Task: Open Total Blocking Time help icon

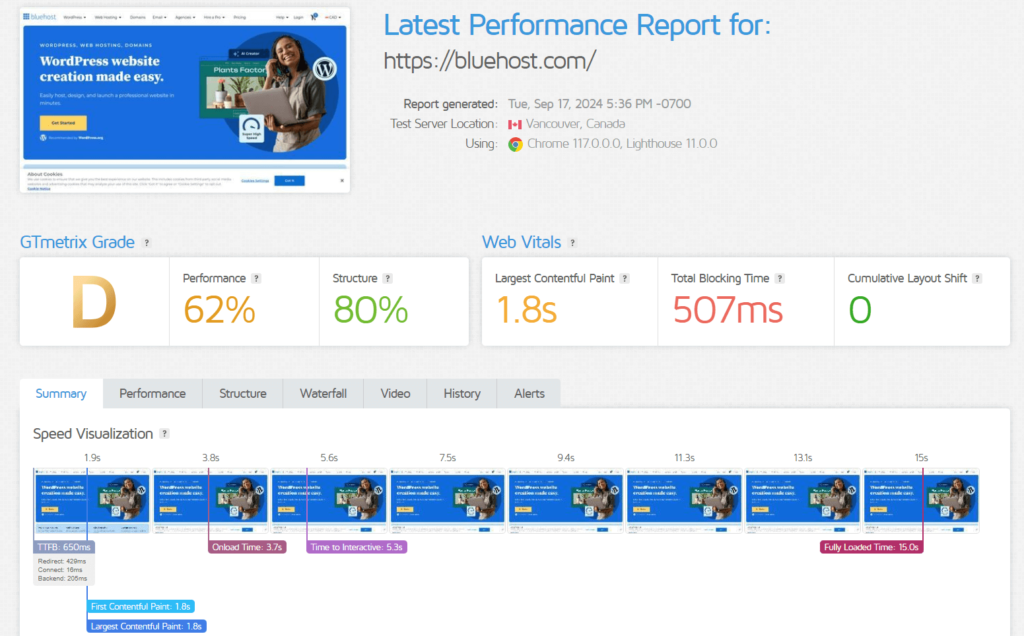Action: (780, 278)
